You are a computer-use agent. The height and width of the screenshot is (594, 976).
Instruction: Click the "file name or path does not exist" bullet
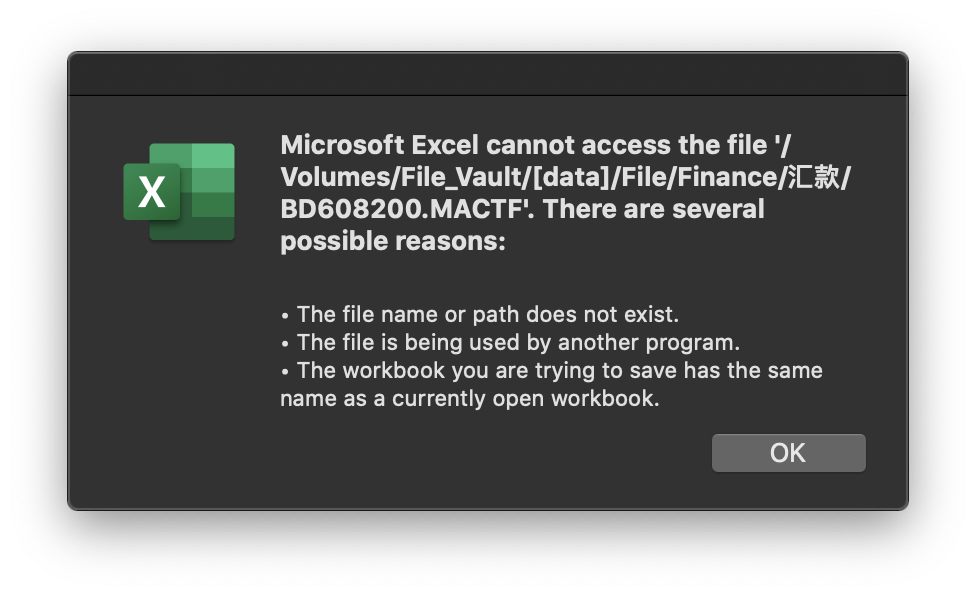[x=487, y=314]
